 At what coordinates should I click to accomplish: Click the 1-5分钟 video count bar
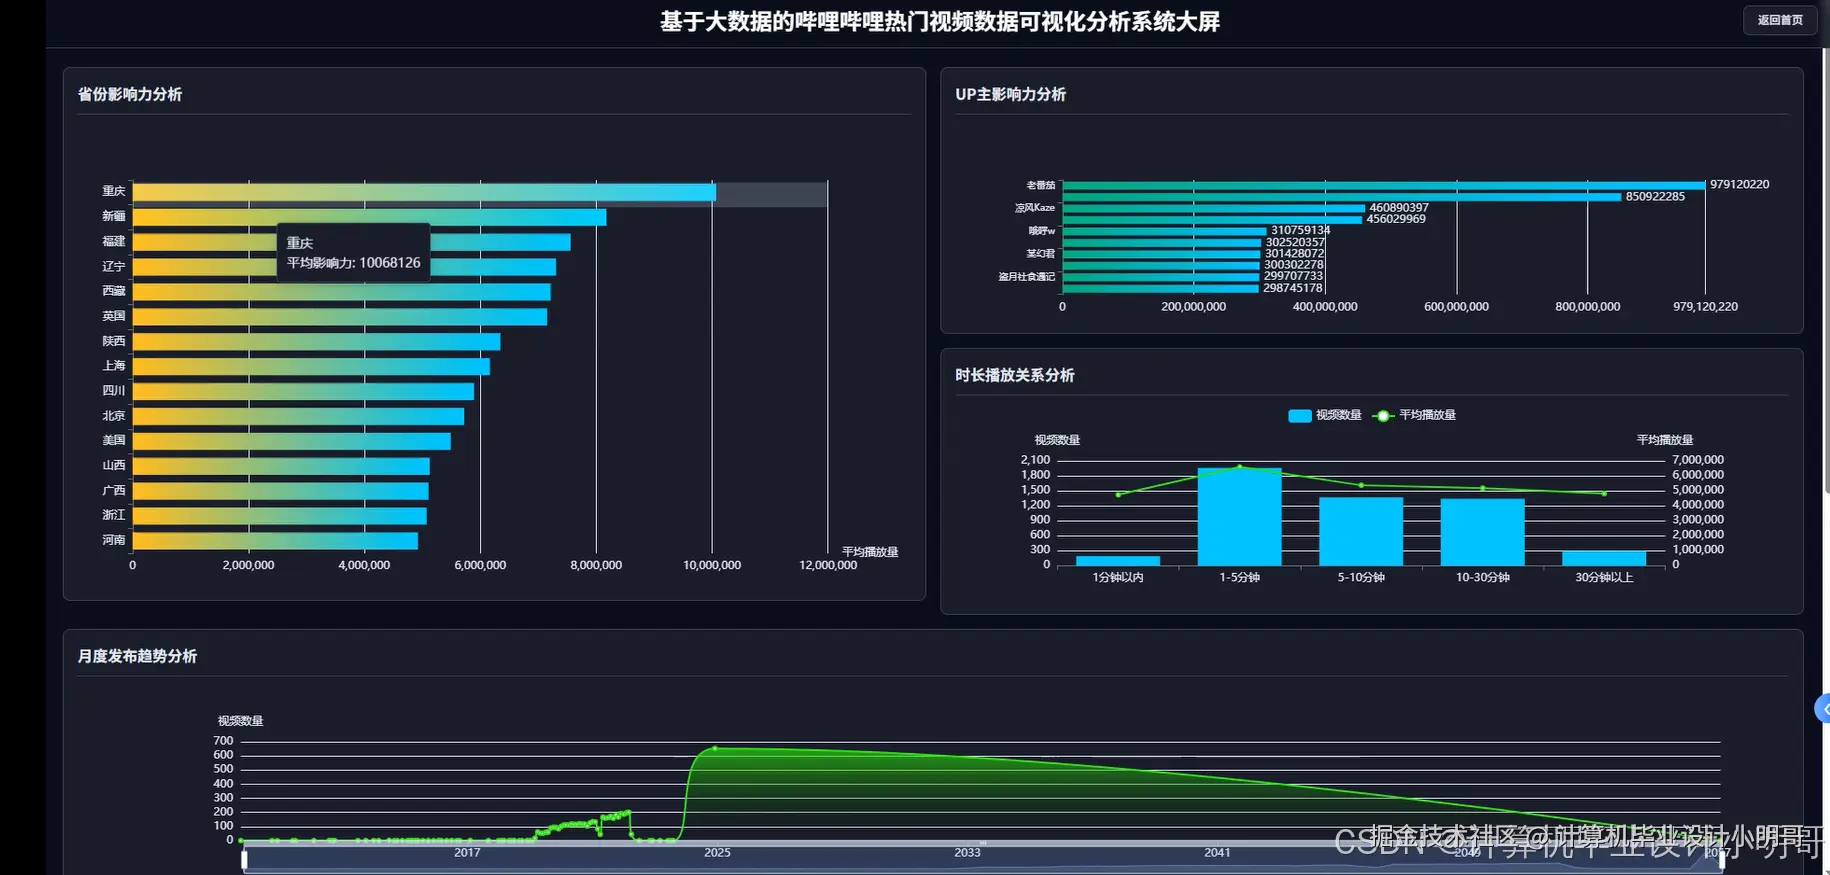(x=1239, y=517)
